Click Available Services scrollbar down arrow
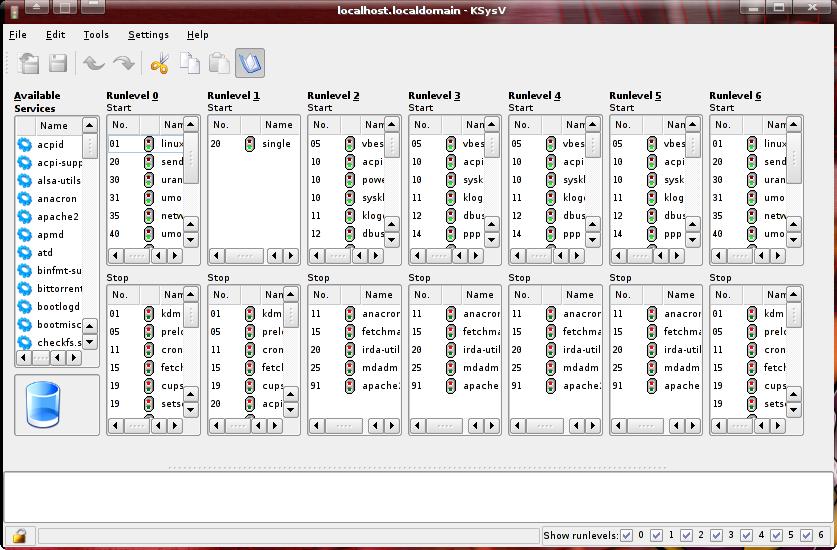Image resolution: width=837 pixels, height=550 pixels. point(89,342)
